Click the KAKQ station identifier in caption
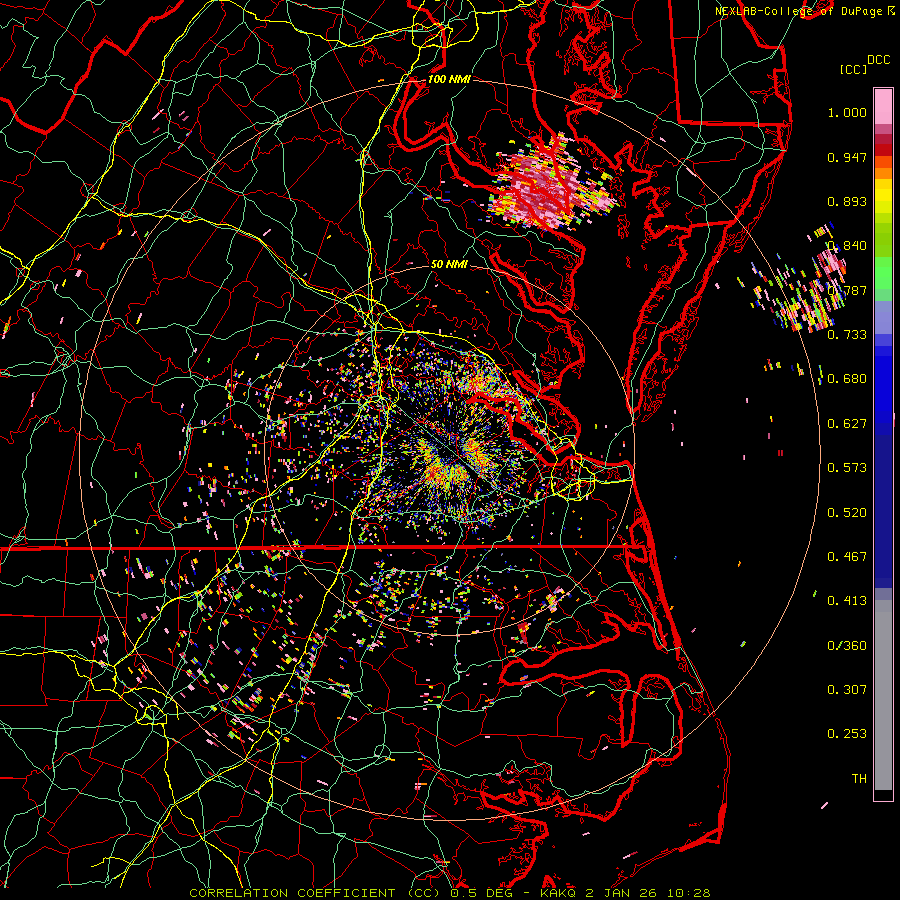This screenshot has height=900, width=900. pyautogui.click(x=560, y=893)
